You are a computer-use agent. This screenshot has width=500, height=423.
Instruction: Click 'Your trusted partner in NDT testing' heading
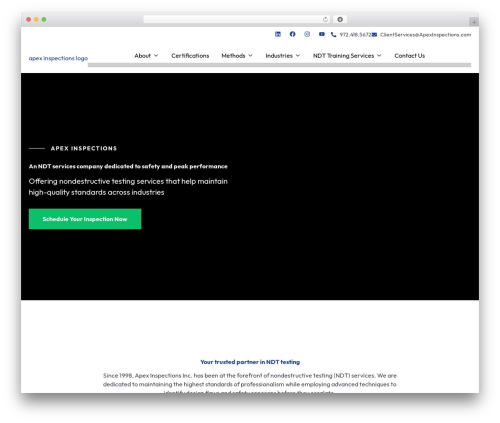pyautogui.click(x=250, y=362)
